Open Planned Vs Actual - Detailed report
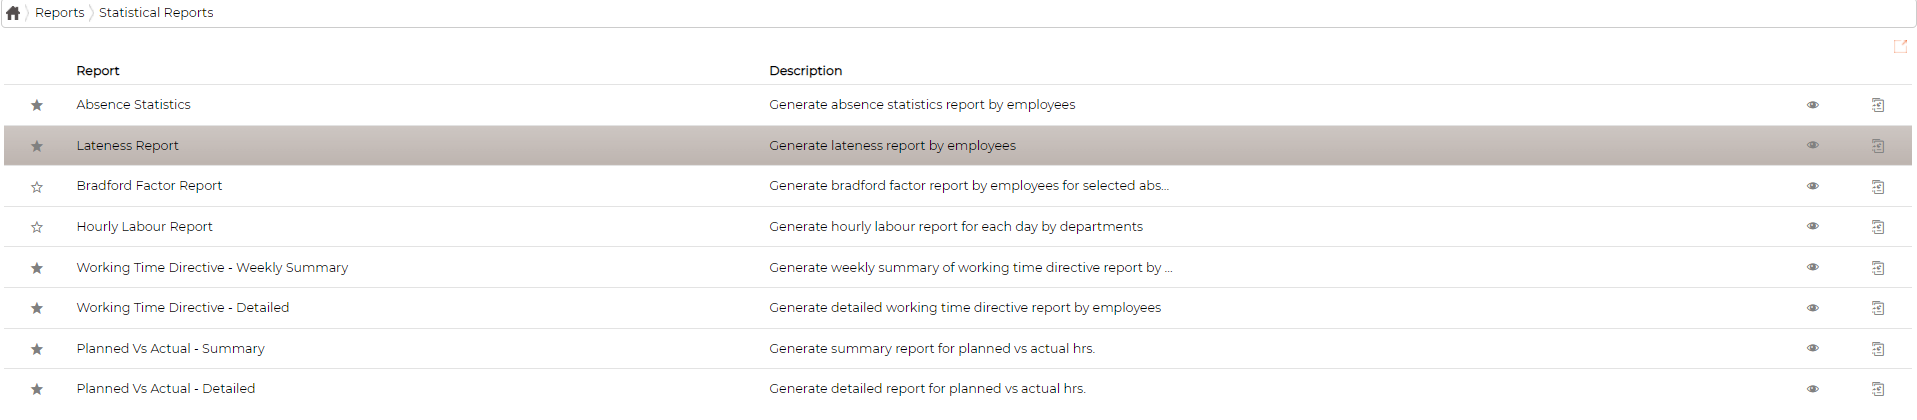 pos(166,389)
